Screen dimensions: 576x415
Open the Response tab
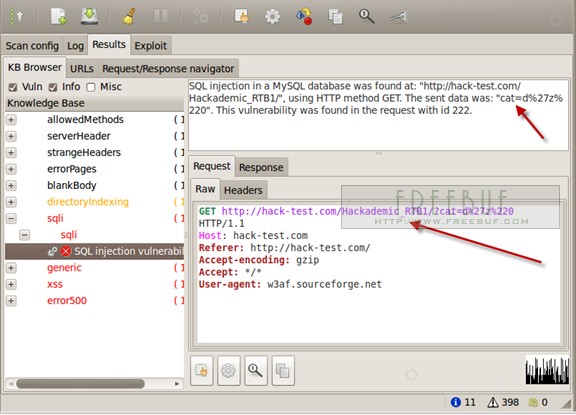tap(261, 167)
